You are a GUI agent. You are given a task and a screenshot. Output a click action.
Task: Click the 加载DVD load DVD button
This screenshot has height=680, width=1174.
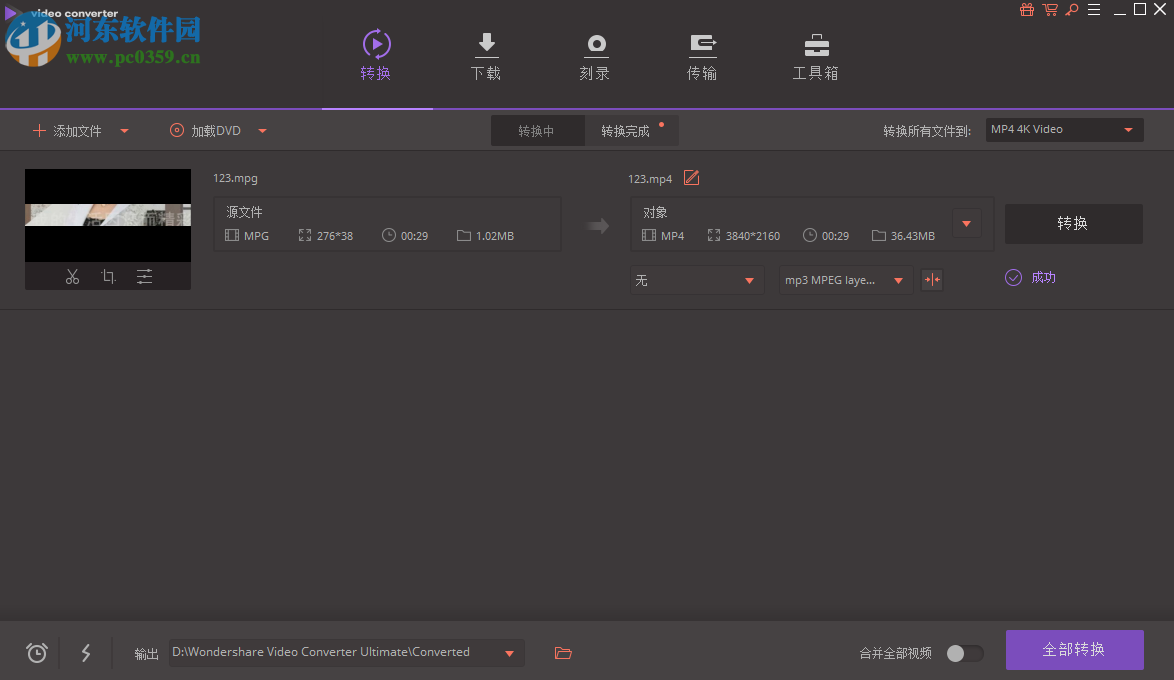click(206, 131)
